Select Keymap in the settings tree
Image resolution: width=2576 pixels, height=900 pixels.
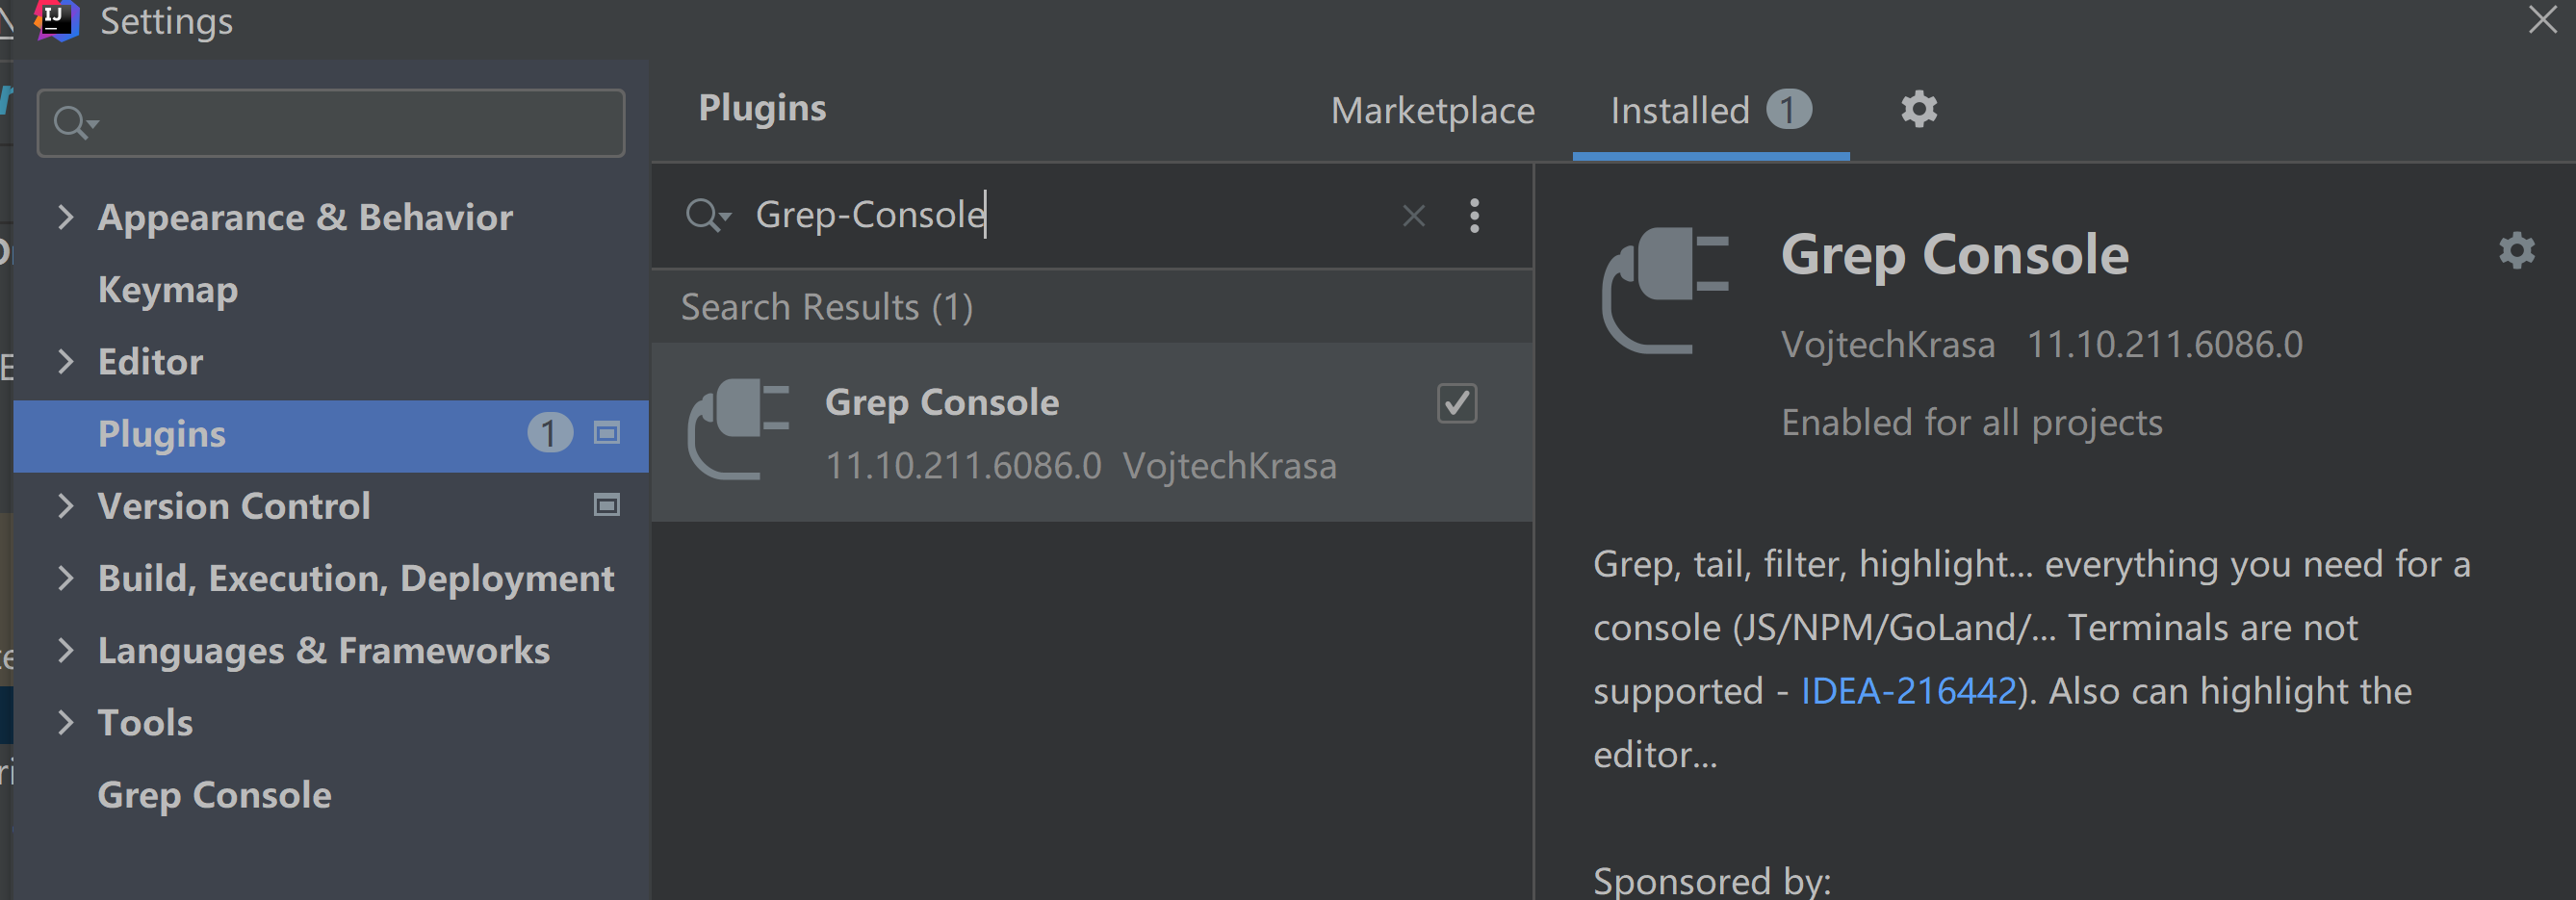[168, 290]
